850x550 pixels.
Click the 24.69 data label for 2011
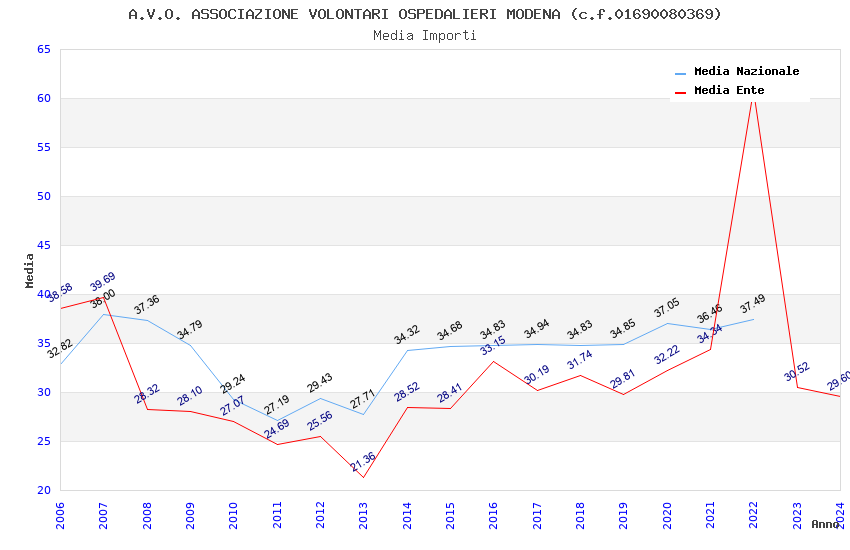[x=277, y=429]
